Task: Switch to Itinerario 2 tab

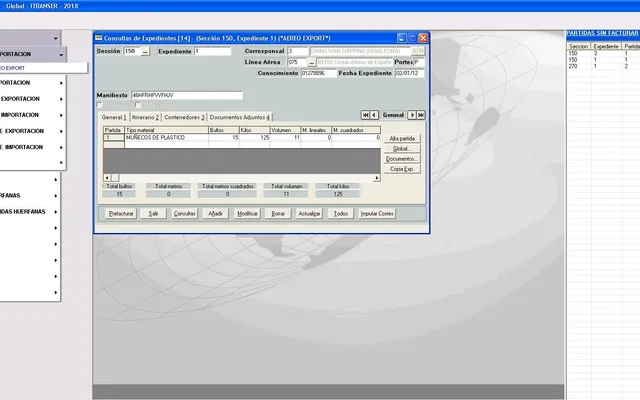Action: click(145, 117)
